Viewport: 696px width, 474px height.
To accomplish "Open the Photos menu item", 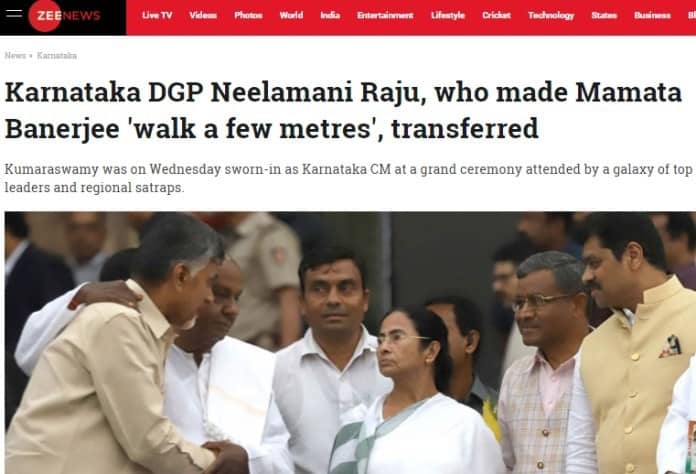I will click(248, 16).
